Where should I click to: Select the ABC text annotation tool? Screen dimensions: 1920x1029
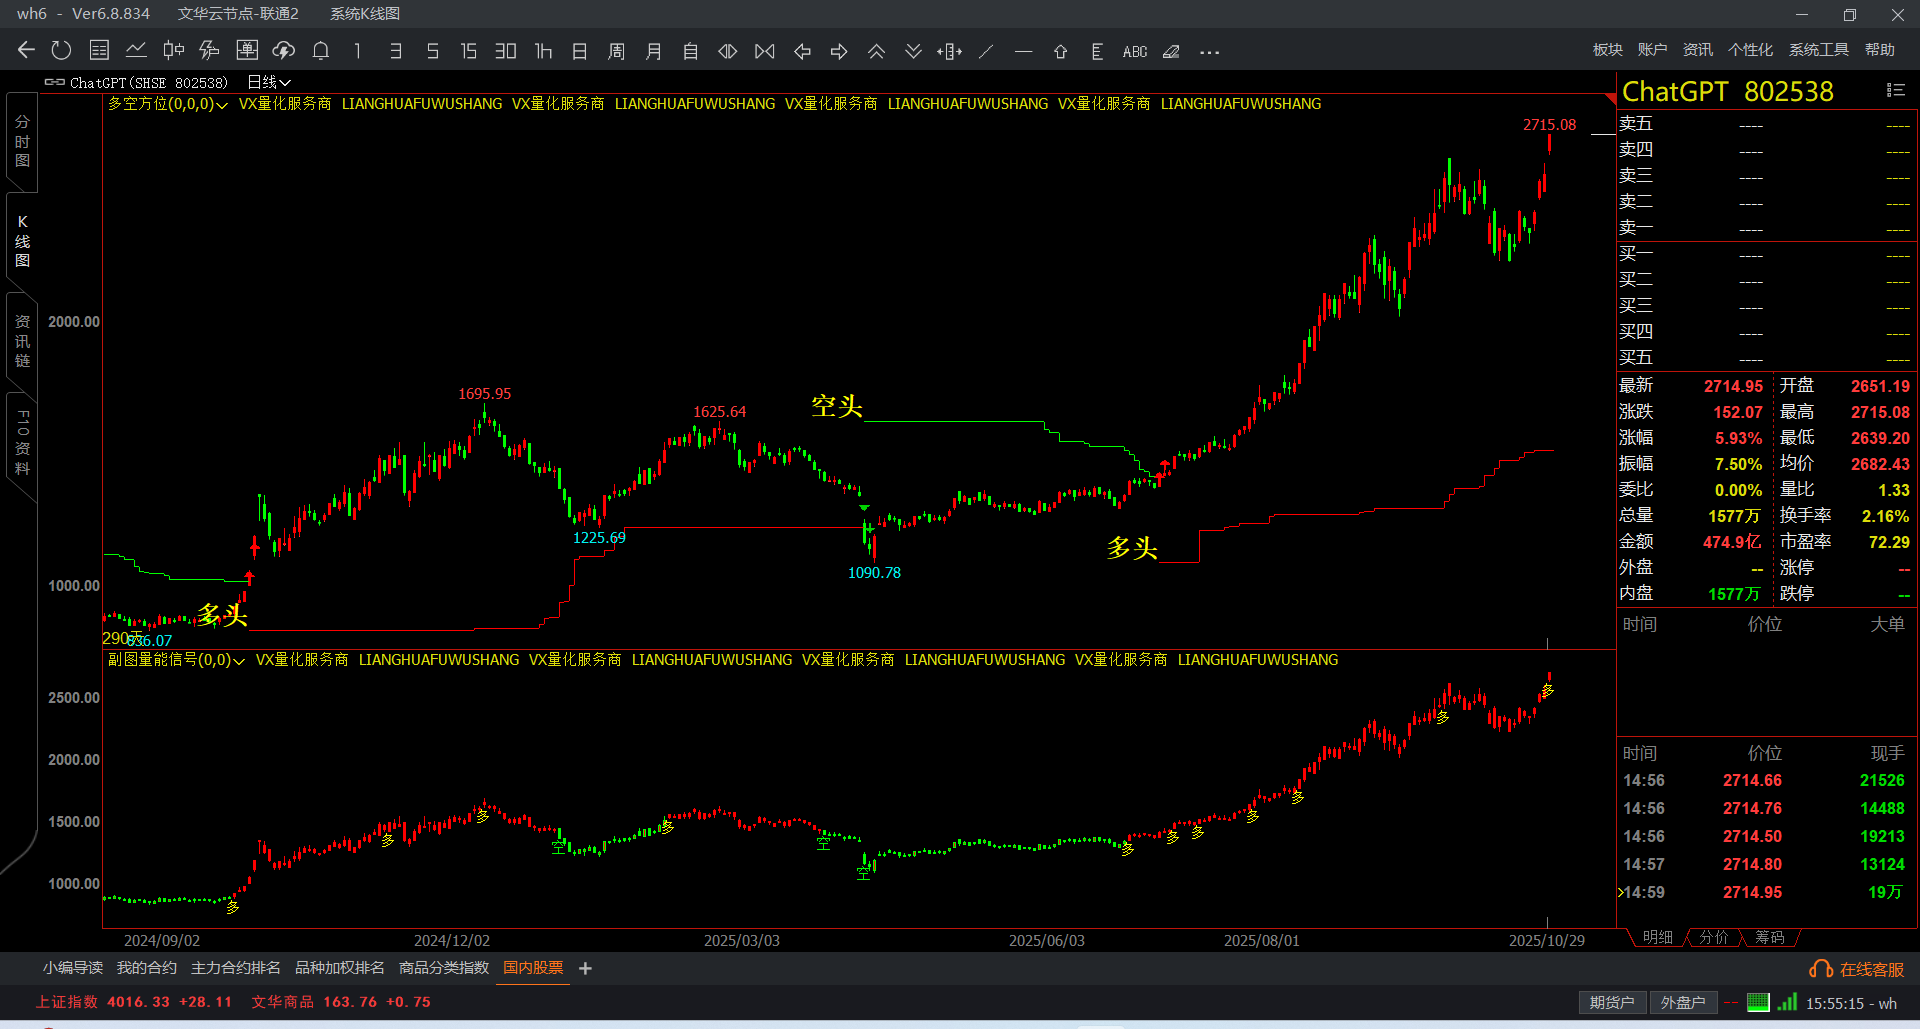[1135, 51]
